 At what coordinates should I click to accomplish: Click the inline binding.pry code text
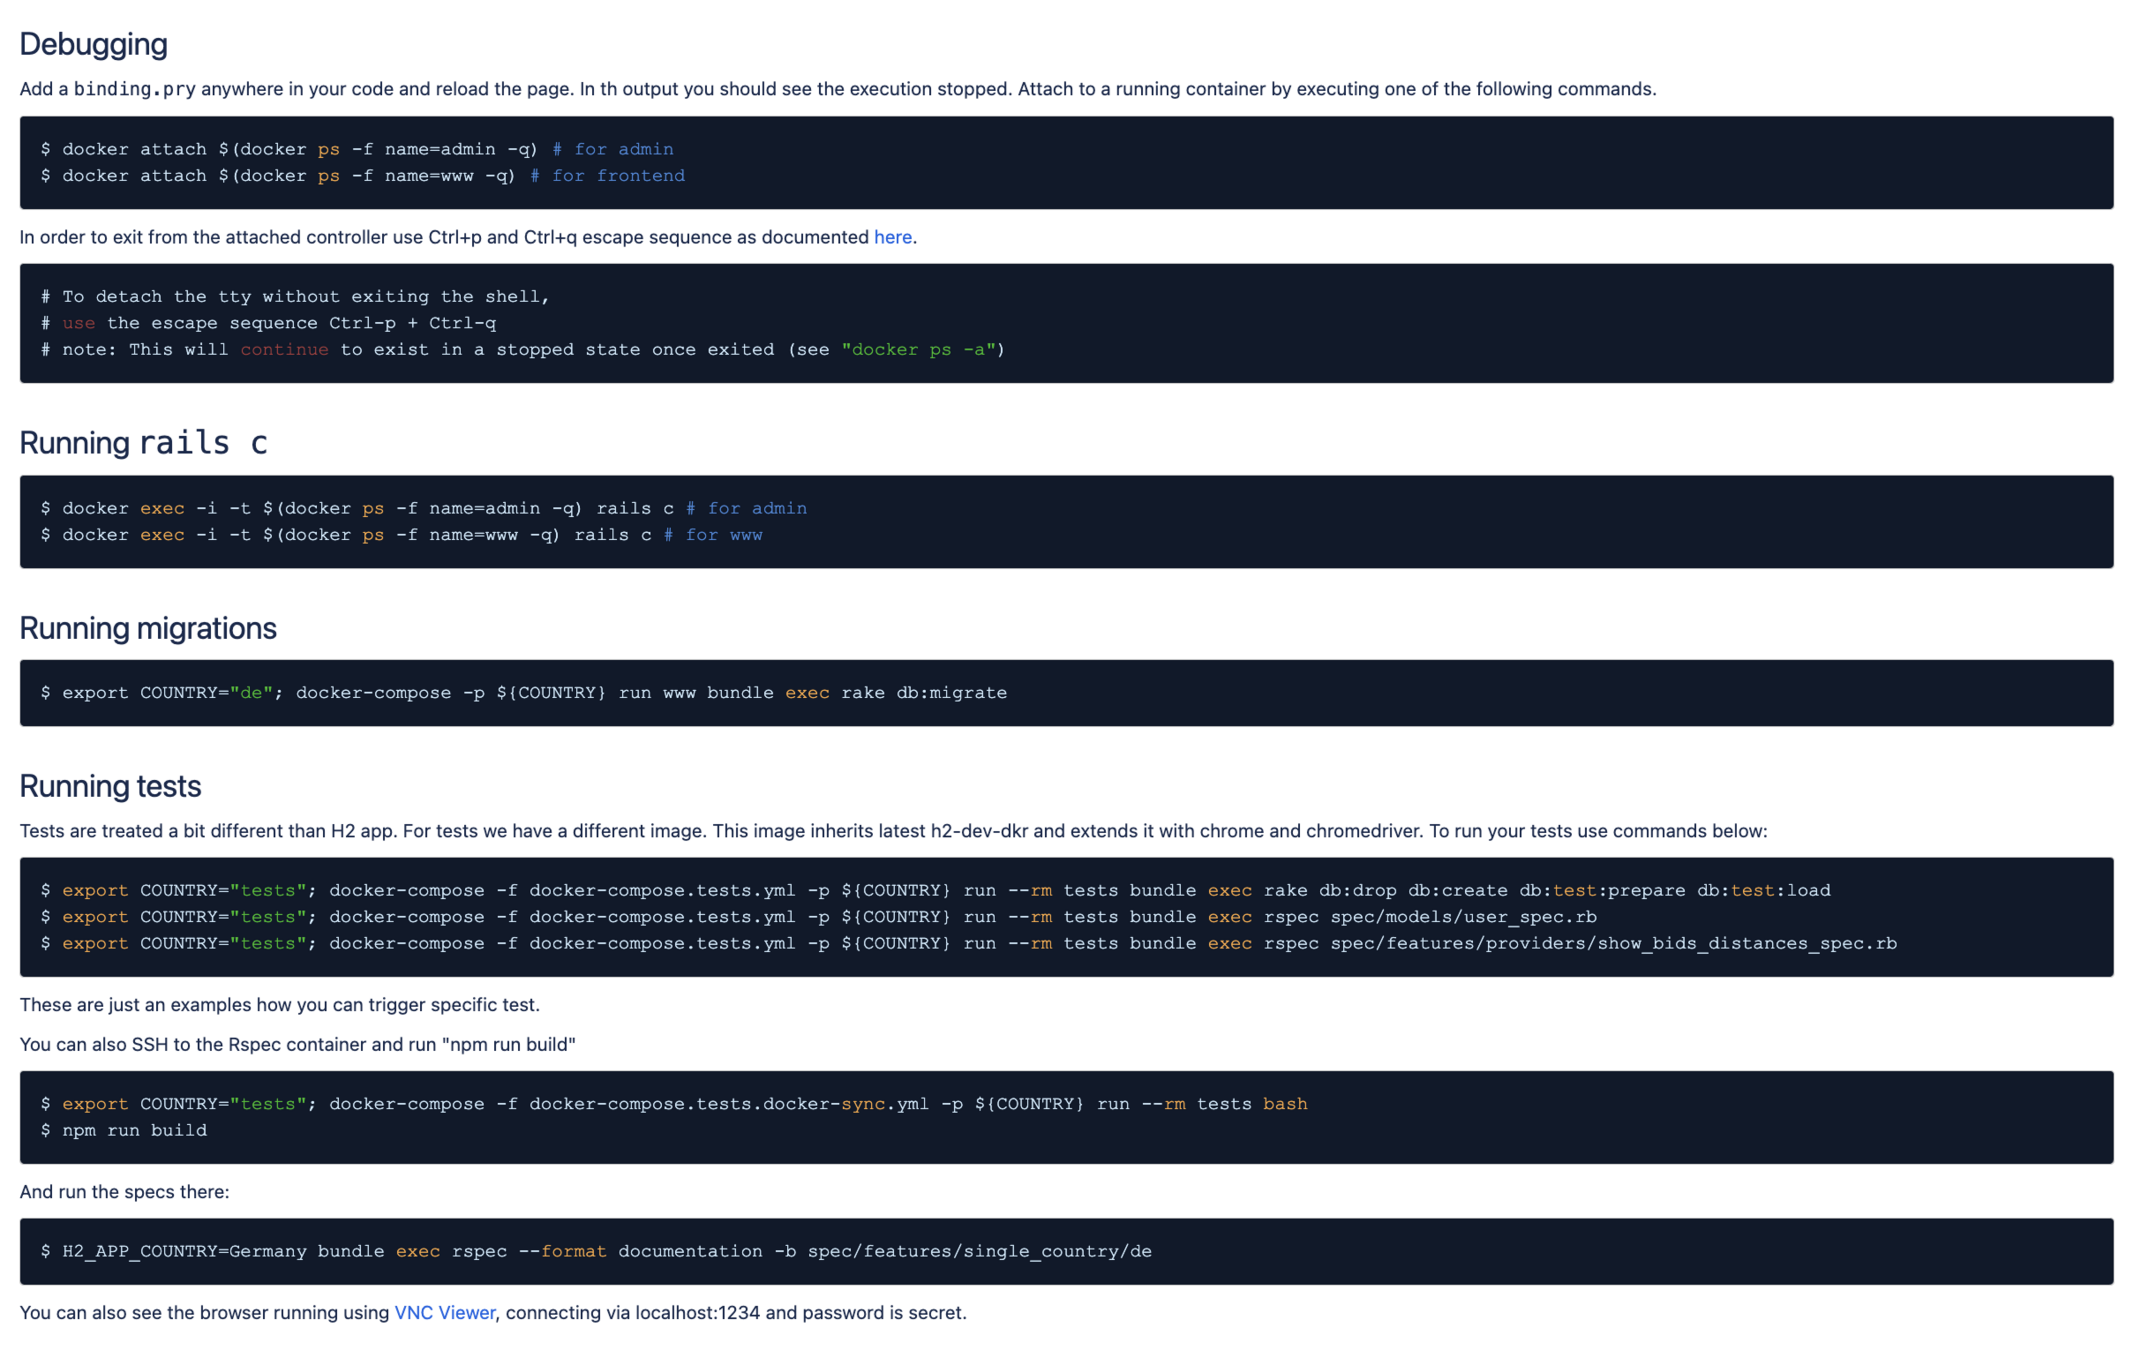click(x=134, y=89)
